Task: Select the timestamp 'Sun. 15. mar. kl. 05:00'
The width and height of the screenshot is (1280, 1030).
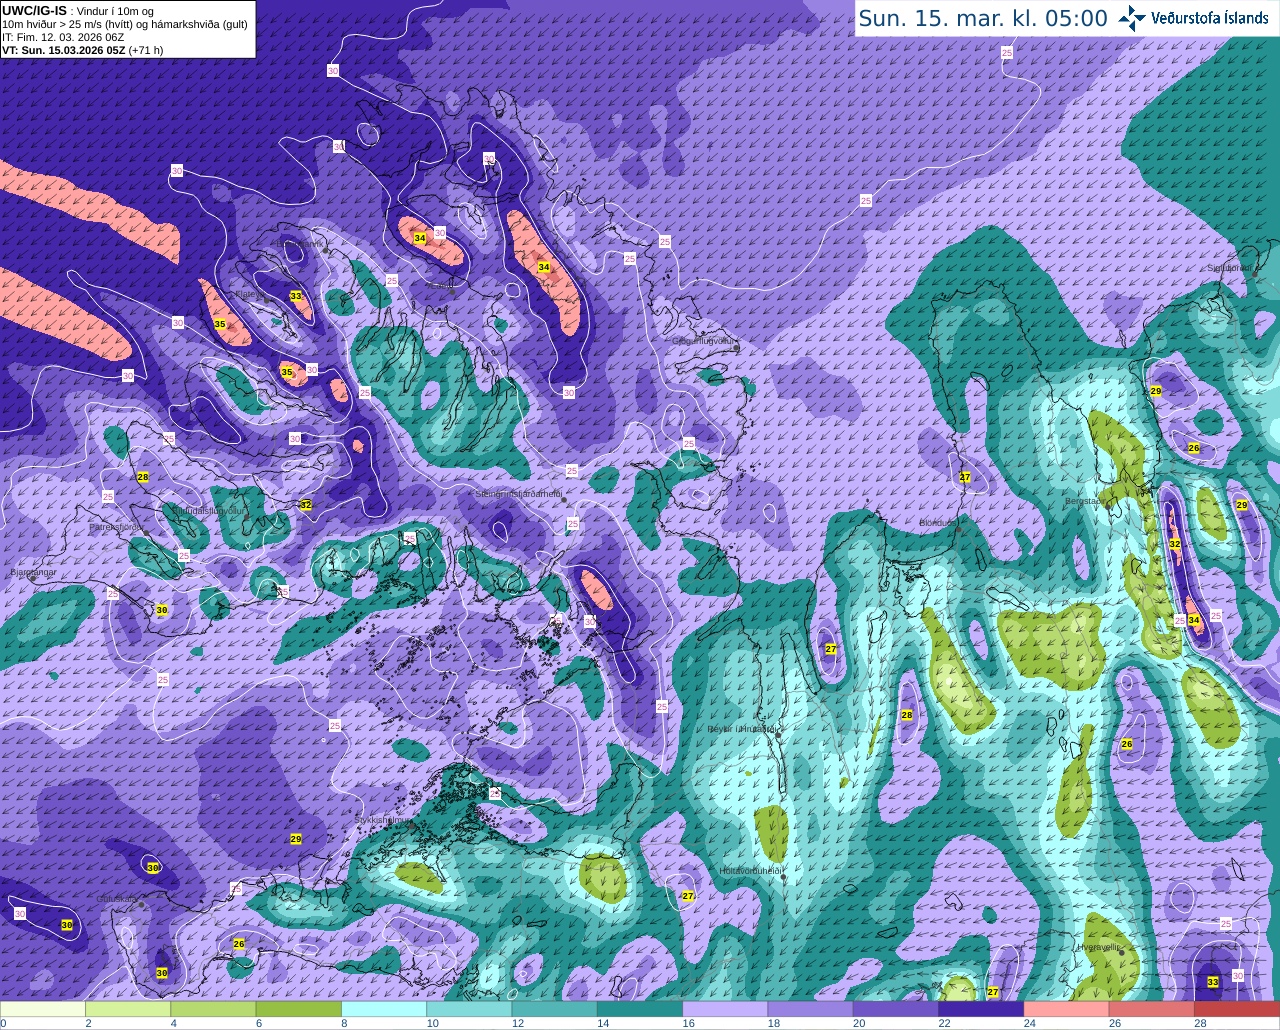Action: (x=983, y=18)
